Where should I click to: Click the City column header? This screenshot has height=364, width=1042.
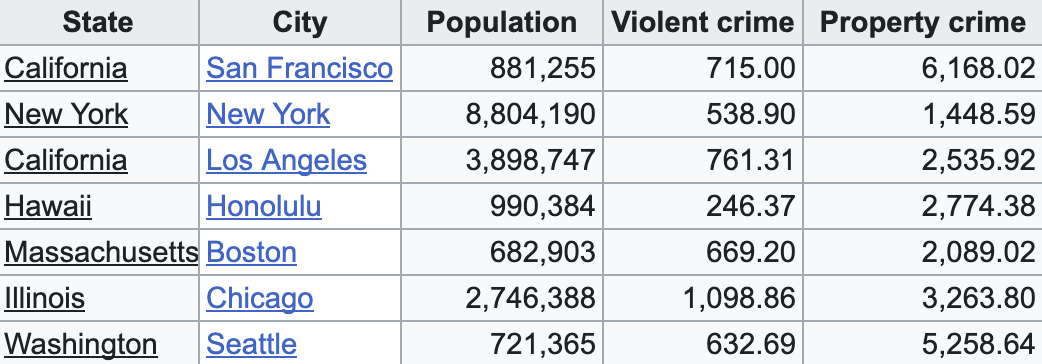tap(300, 23)
